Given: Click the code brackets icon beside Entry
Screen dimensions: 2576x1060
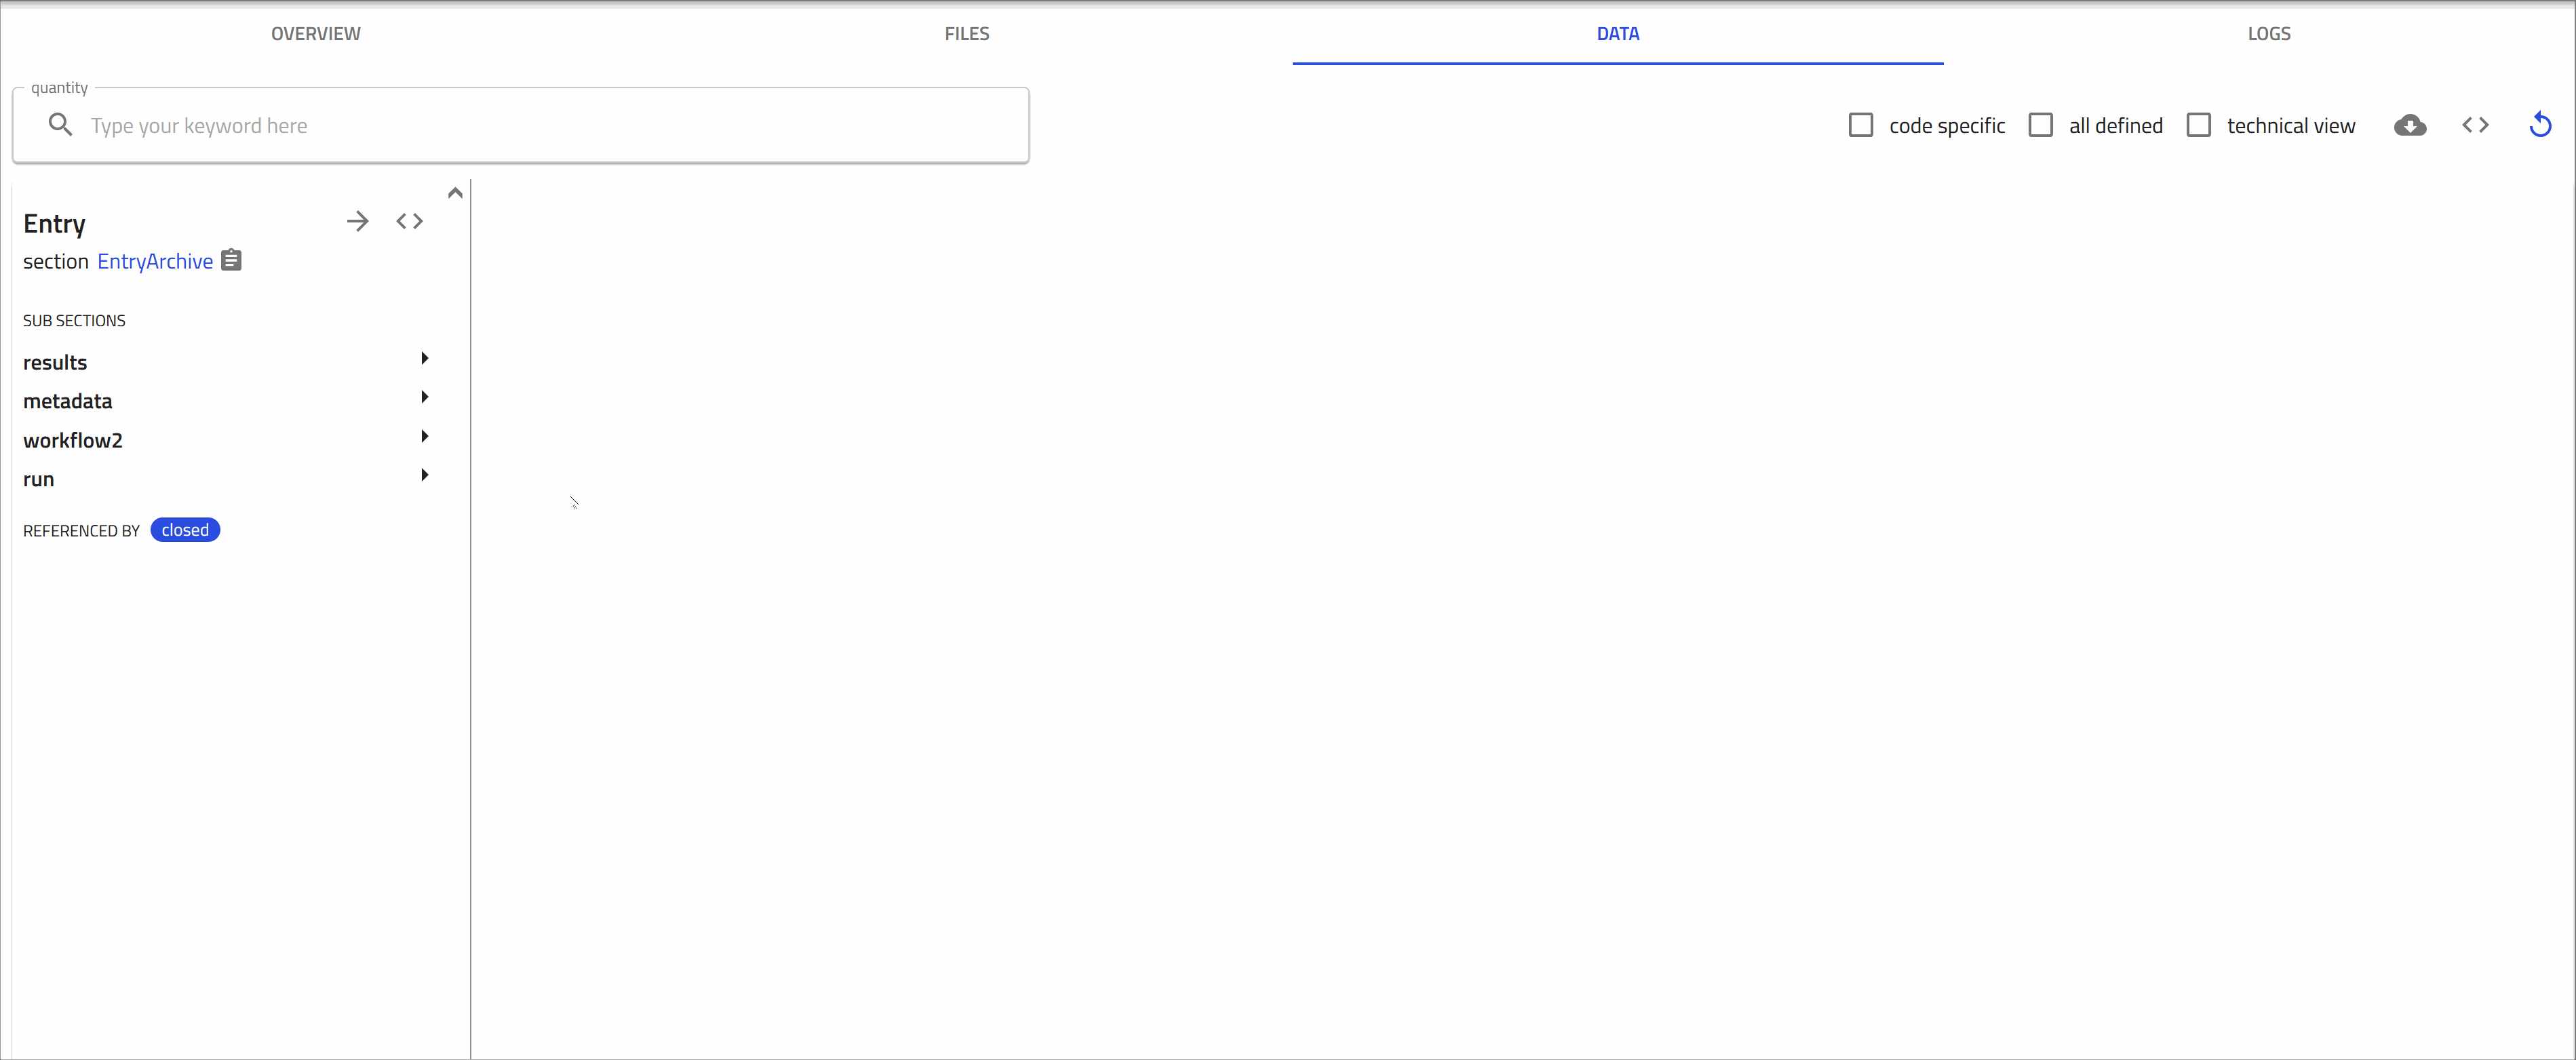Looking at the screenshot, I should [409, 221].
